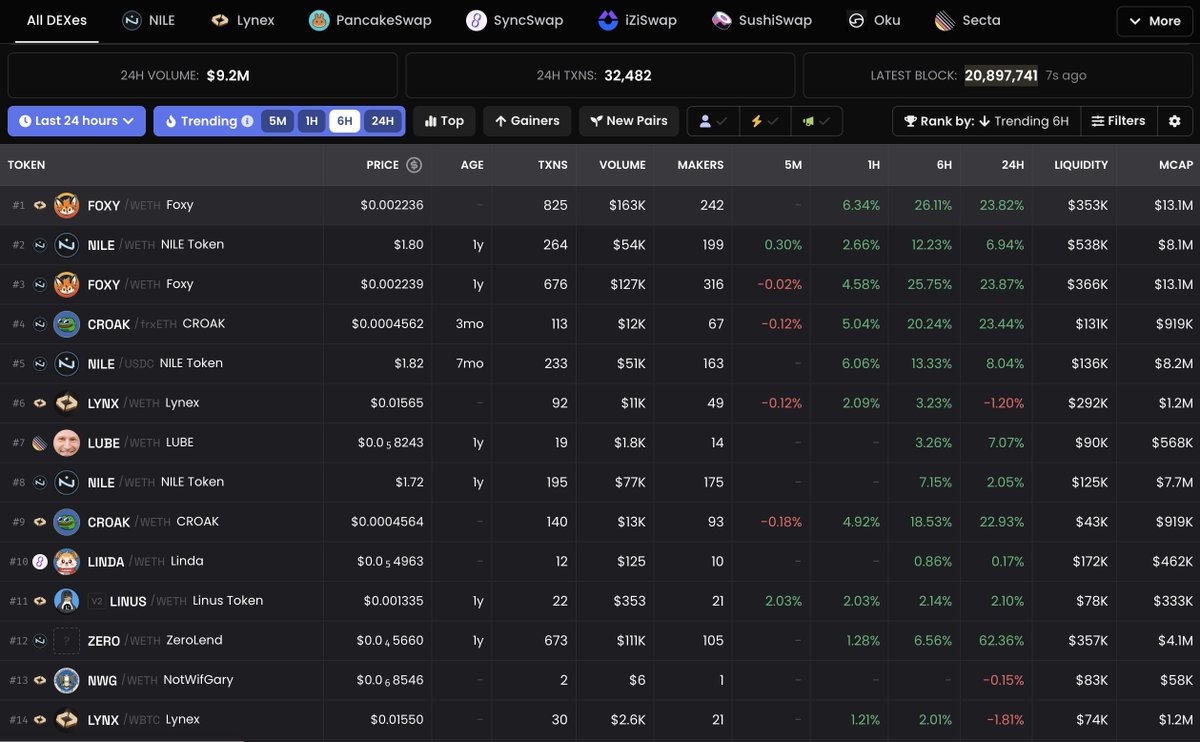Screen dimensions: 1200x742
Task: Expand the More DEXes dropdown
Action: (x=1155, y=20)
